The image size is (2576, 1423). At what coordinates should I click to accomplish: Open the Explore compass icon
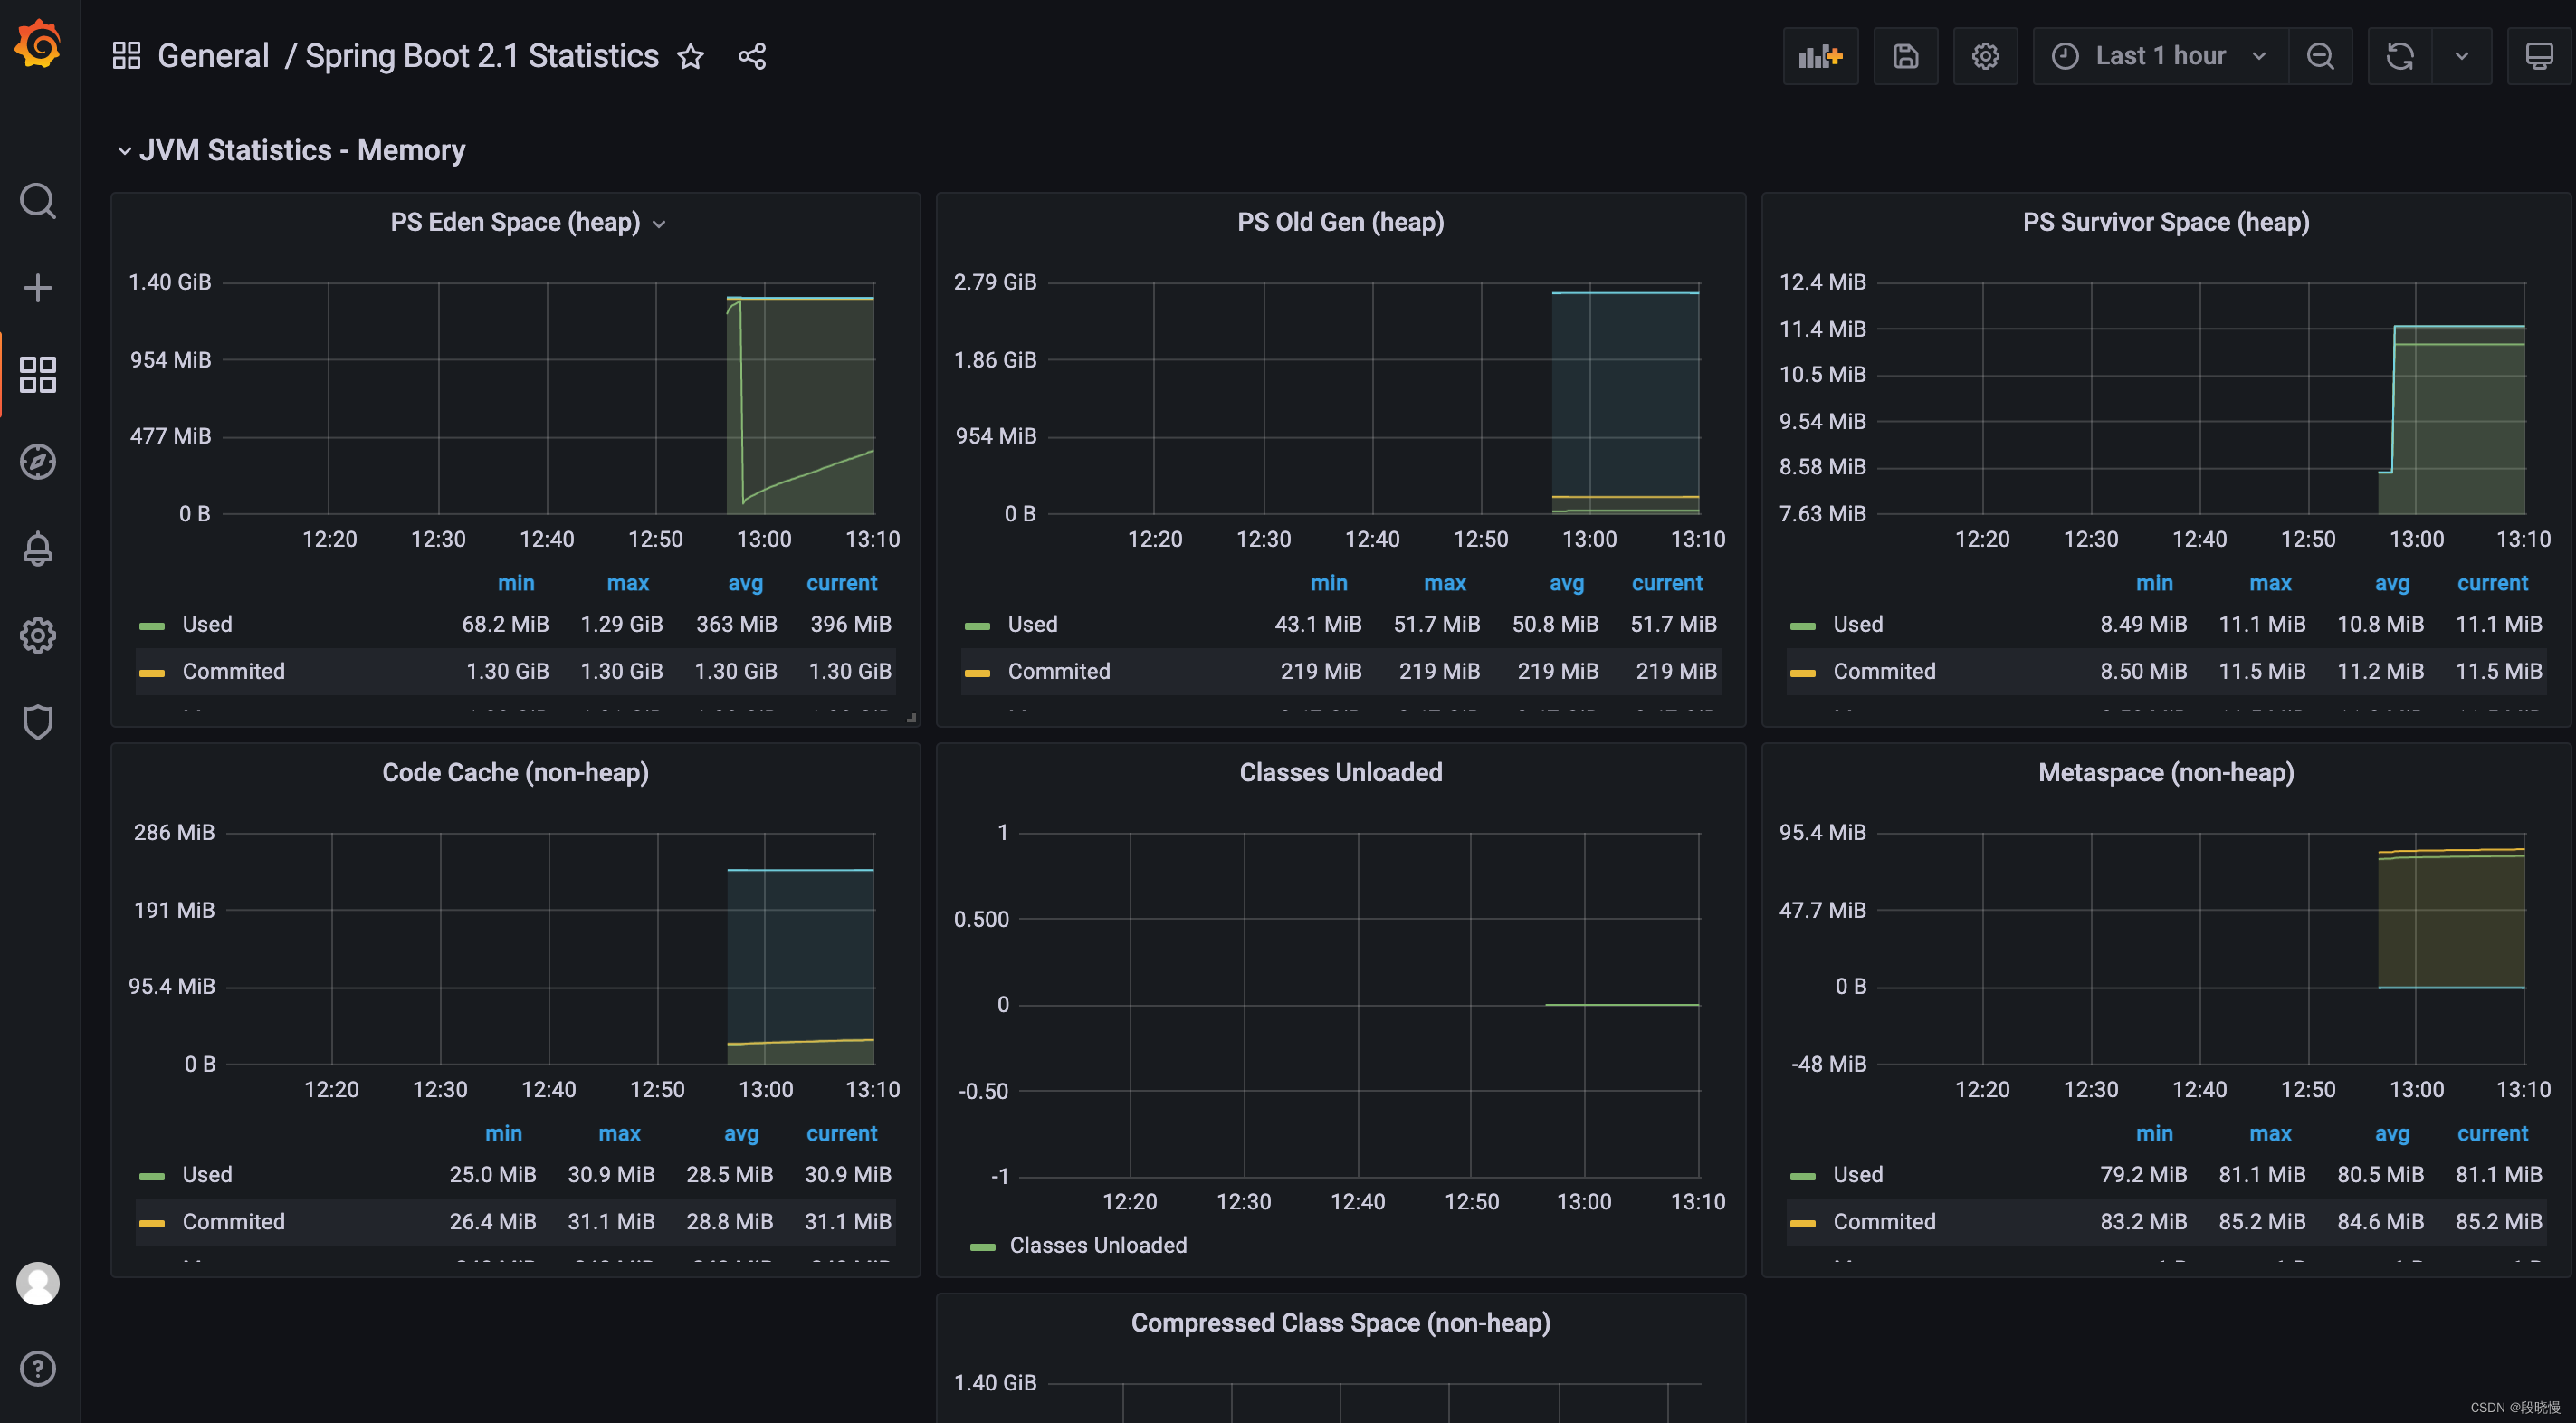[x=38, y=461]
